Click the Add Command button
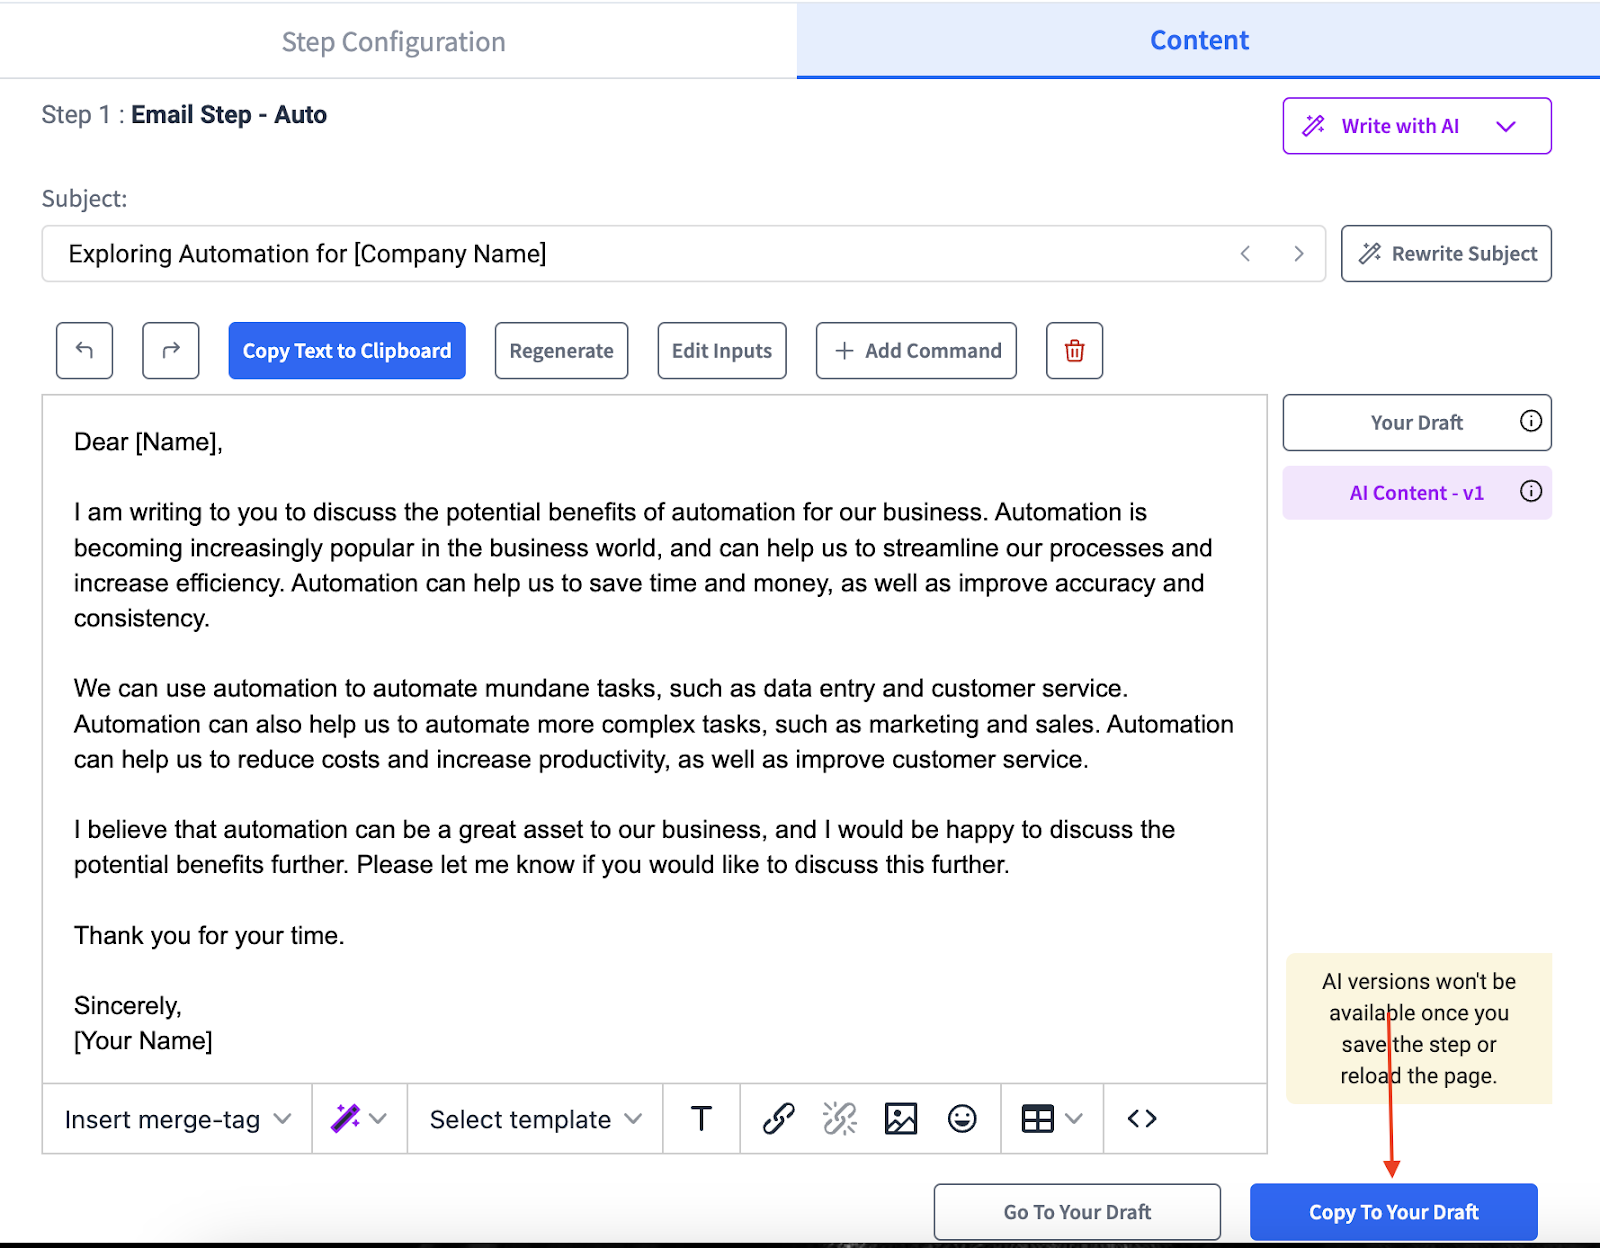 pyautogui.click(x=916, y=351)
